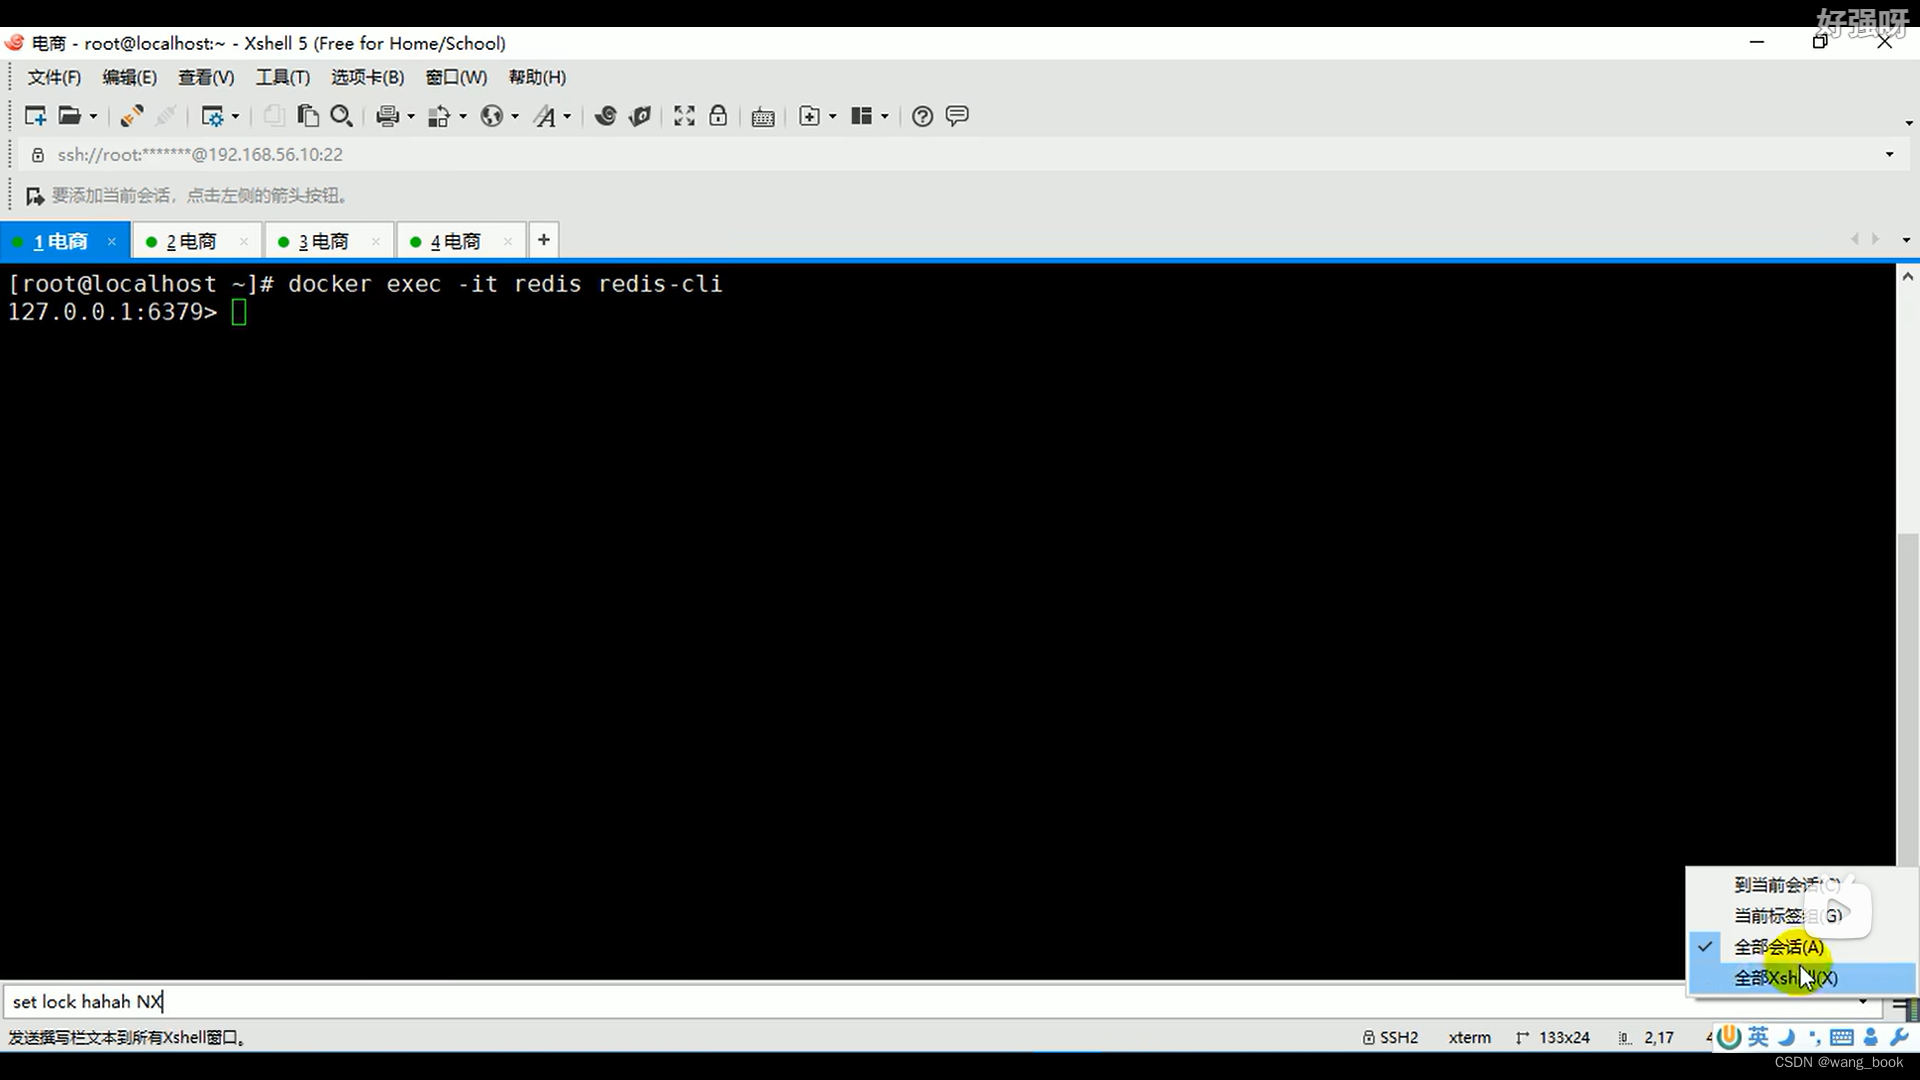
Task: Select '到当前会话(C)' option
Action: 1800,885
